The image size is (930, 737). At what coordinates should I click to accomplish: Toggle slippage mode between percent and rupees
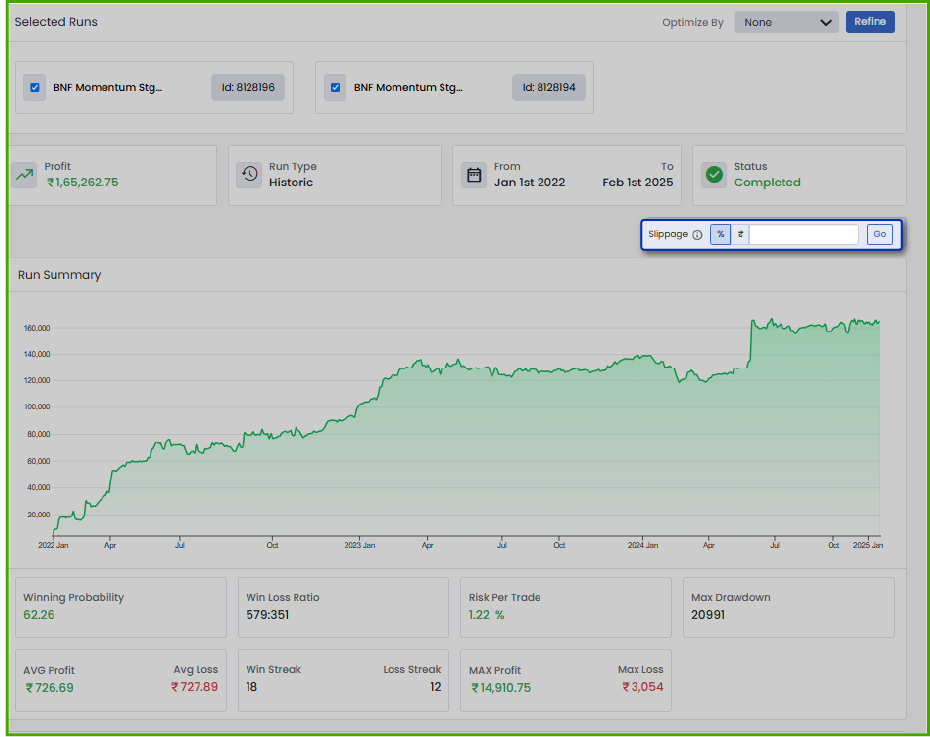click(740, 233)
